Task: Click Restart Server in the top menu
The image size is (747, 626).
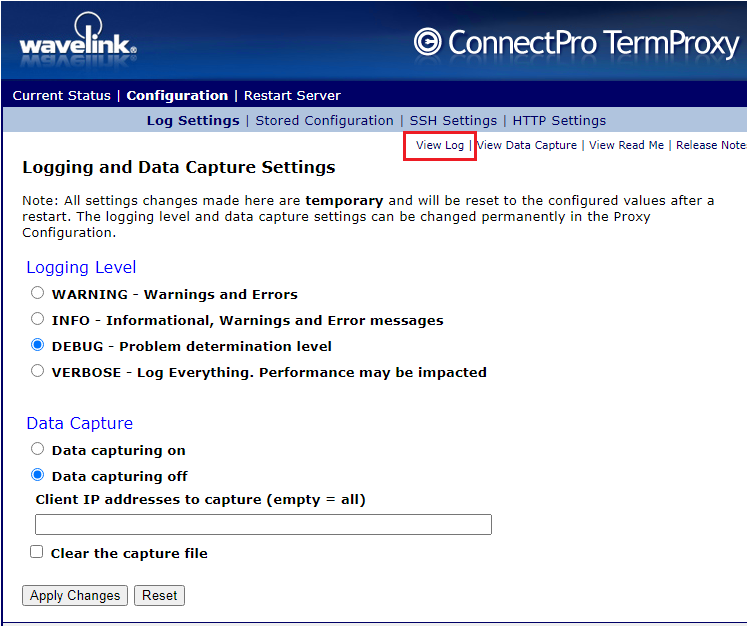Action: point(292,96)
